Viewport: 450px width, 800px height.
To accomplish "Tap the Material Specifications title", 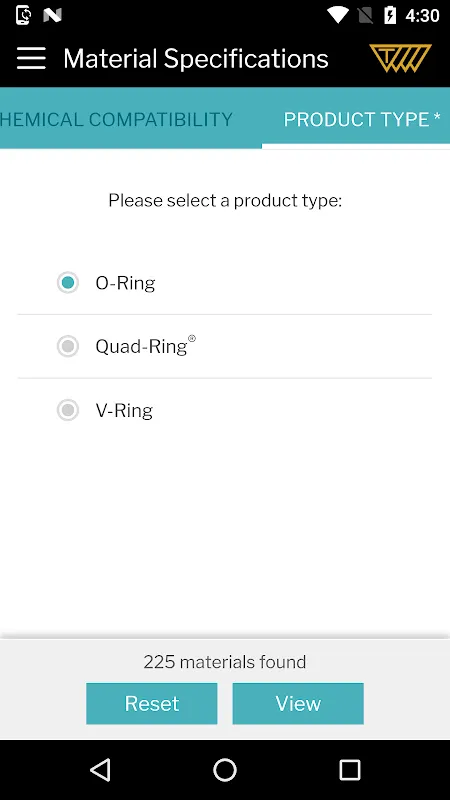I will pos(196,59).
